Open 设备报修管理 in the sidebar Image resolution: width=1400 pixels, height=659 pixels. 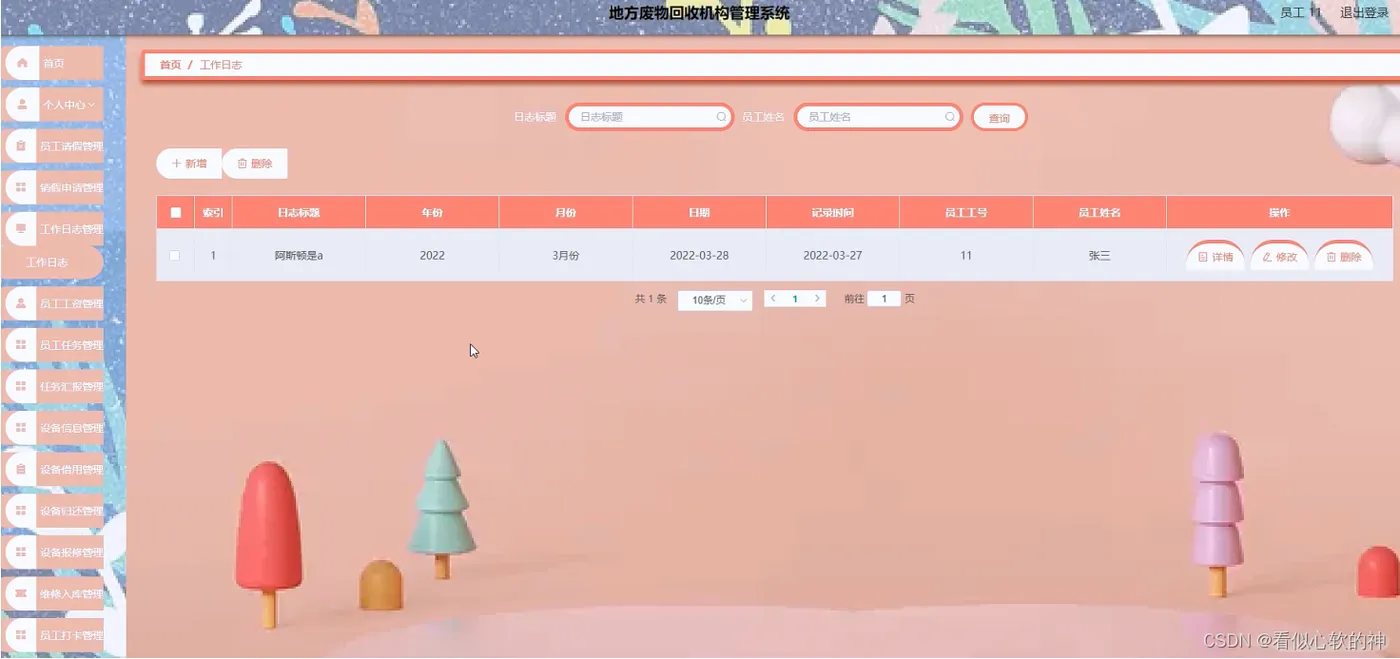(55, 552)
